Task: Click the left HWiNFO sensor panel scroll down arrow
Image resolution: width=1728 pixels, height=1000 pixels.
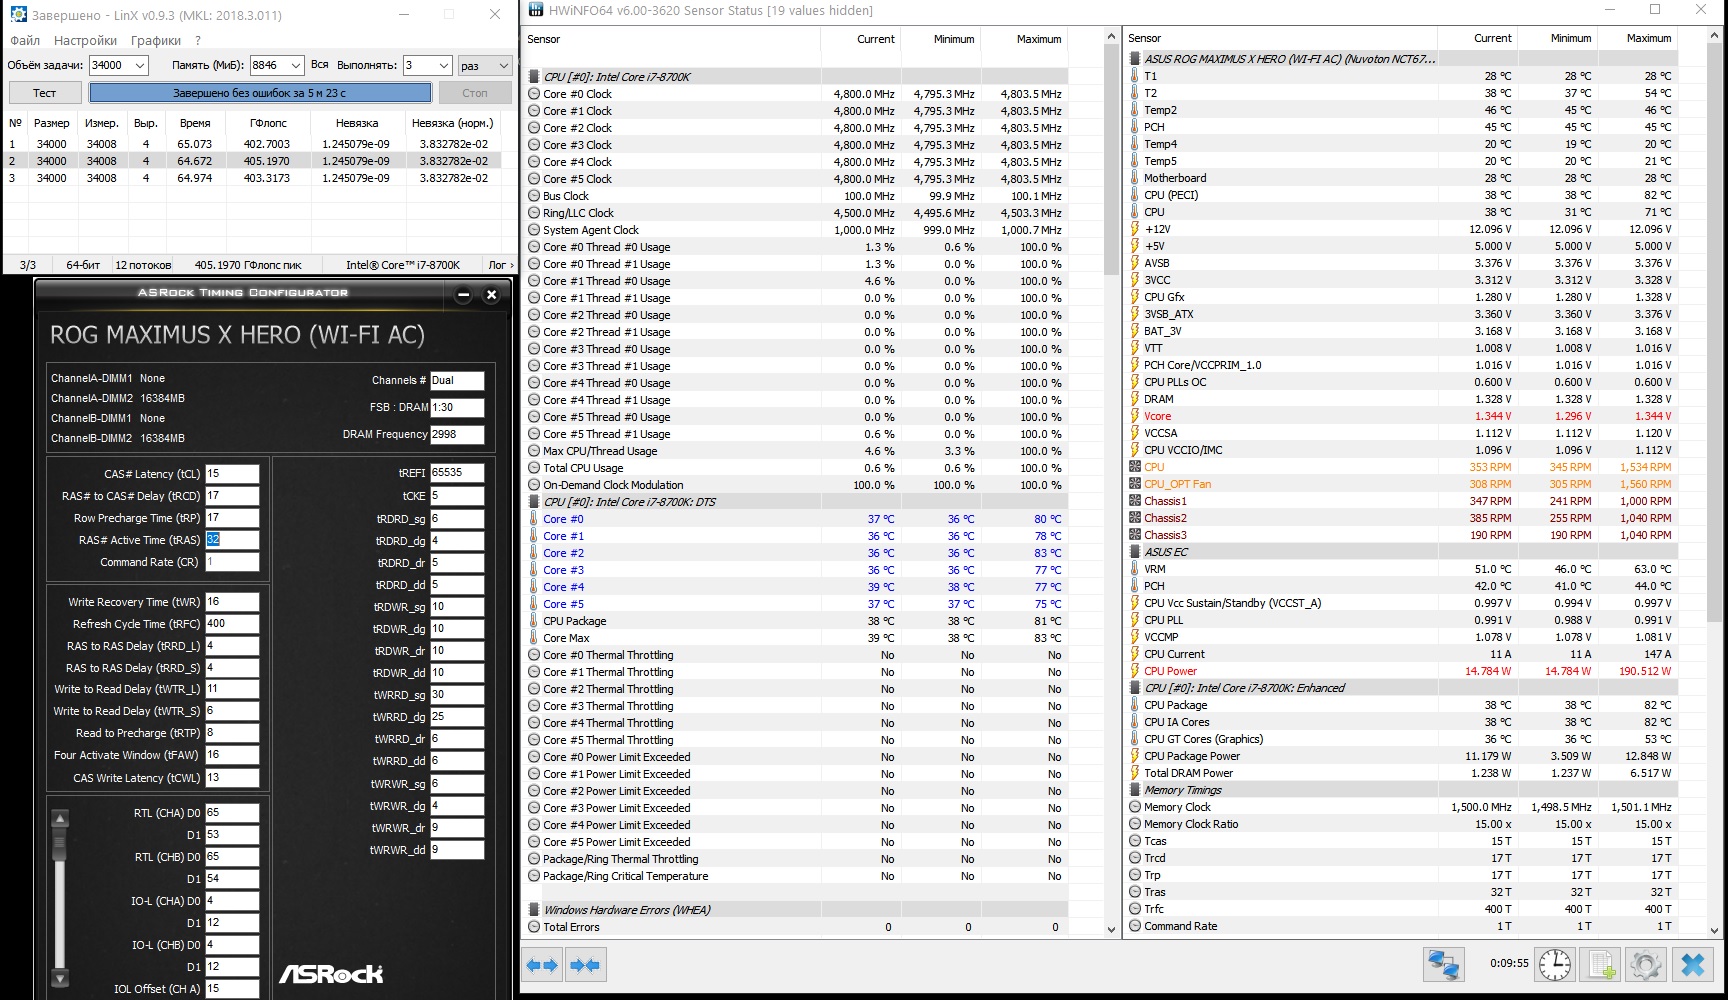Action: click(x=1111, y=928)
